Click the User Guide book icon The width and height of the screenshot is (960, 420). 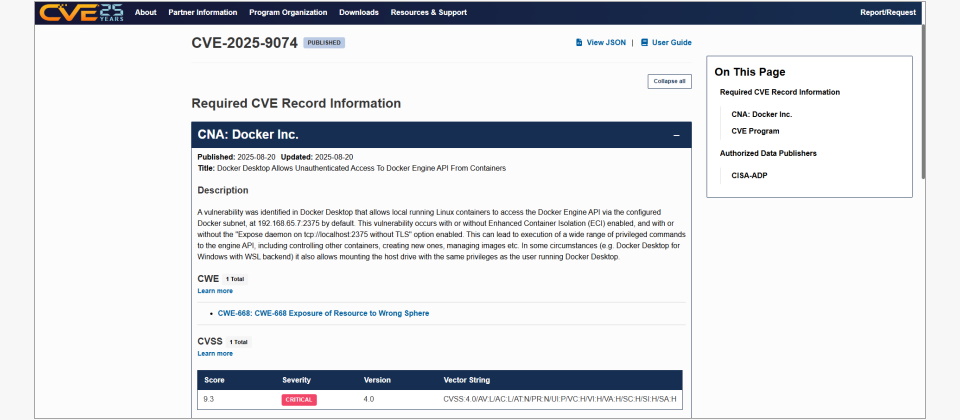click(645, 43)
